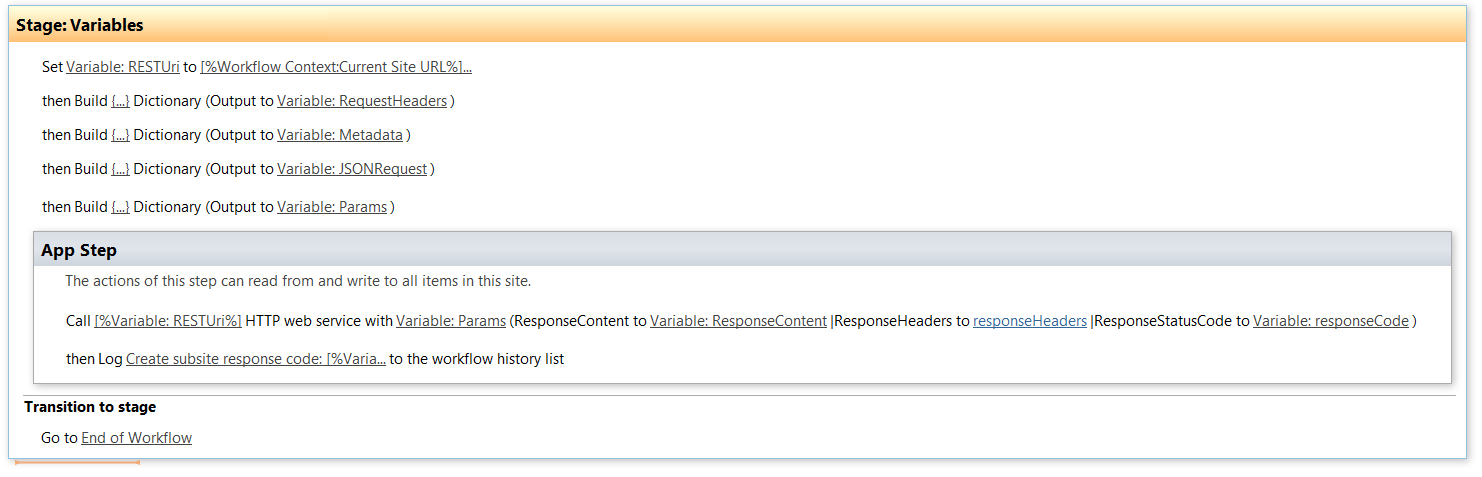Image resolution: width=1482 pixels, height=477 pixels.
Task: Click Variable: Params output in Build Dictionary action
Action: pos(331,207)
